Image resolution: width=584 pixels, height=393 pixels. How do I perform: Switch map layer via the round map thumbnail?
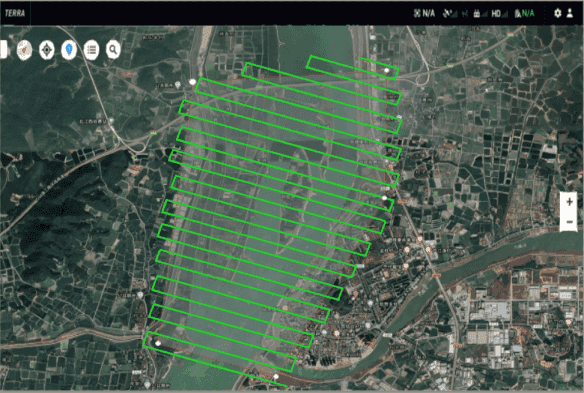pyautogui.click(x=25, y=50)
